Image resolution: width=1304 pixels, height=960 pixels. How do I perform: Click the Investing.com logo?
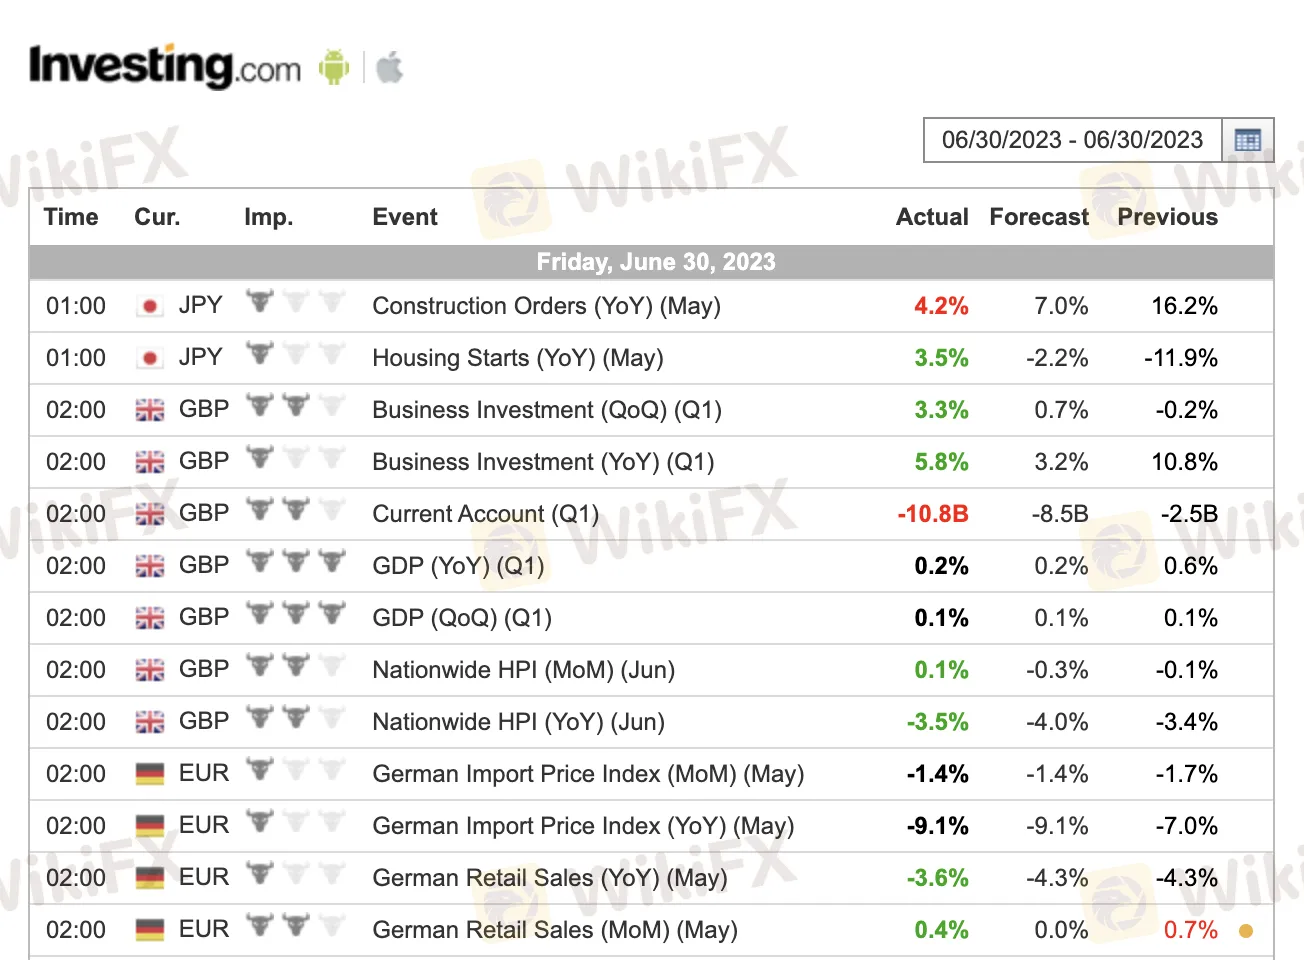[165, 67]
